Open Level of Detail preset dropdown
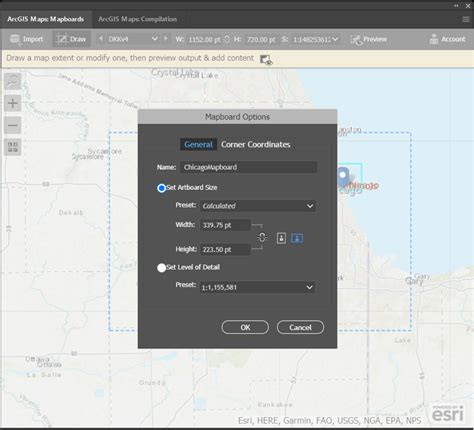 (x=257, y=287)
